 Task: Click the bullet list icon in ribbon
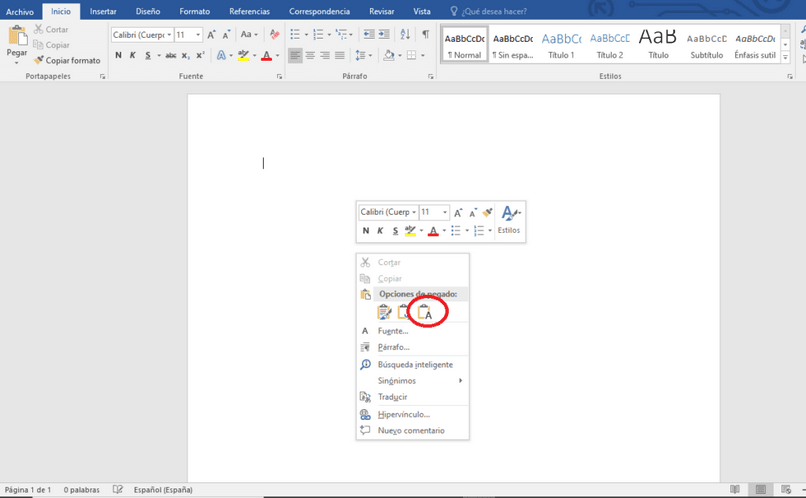(x=295, y=34)
